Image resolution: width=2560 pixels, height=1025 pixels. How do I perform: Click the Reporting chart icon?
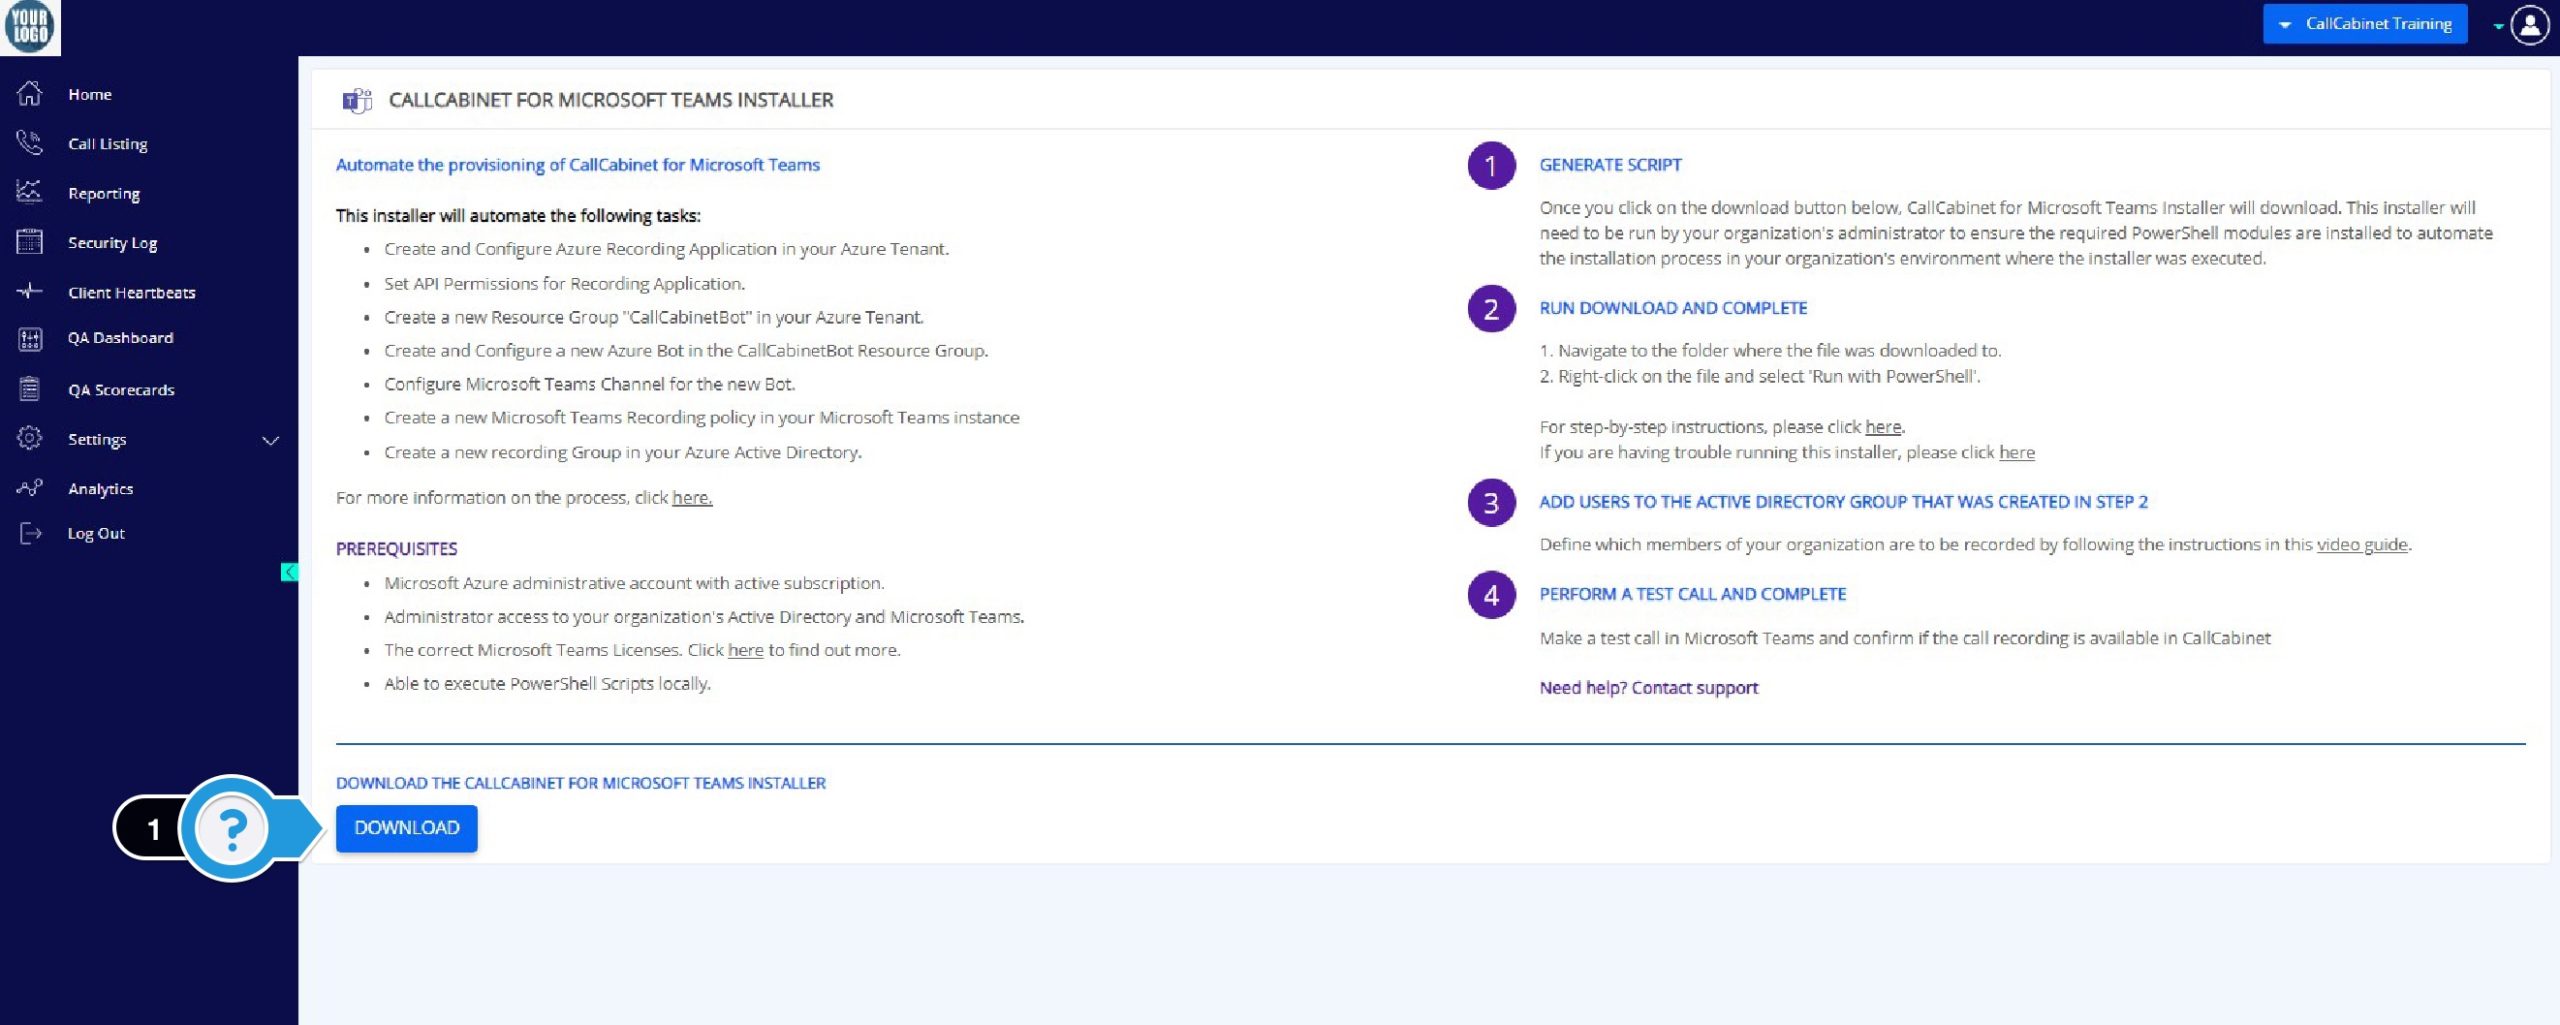point(29,192)
